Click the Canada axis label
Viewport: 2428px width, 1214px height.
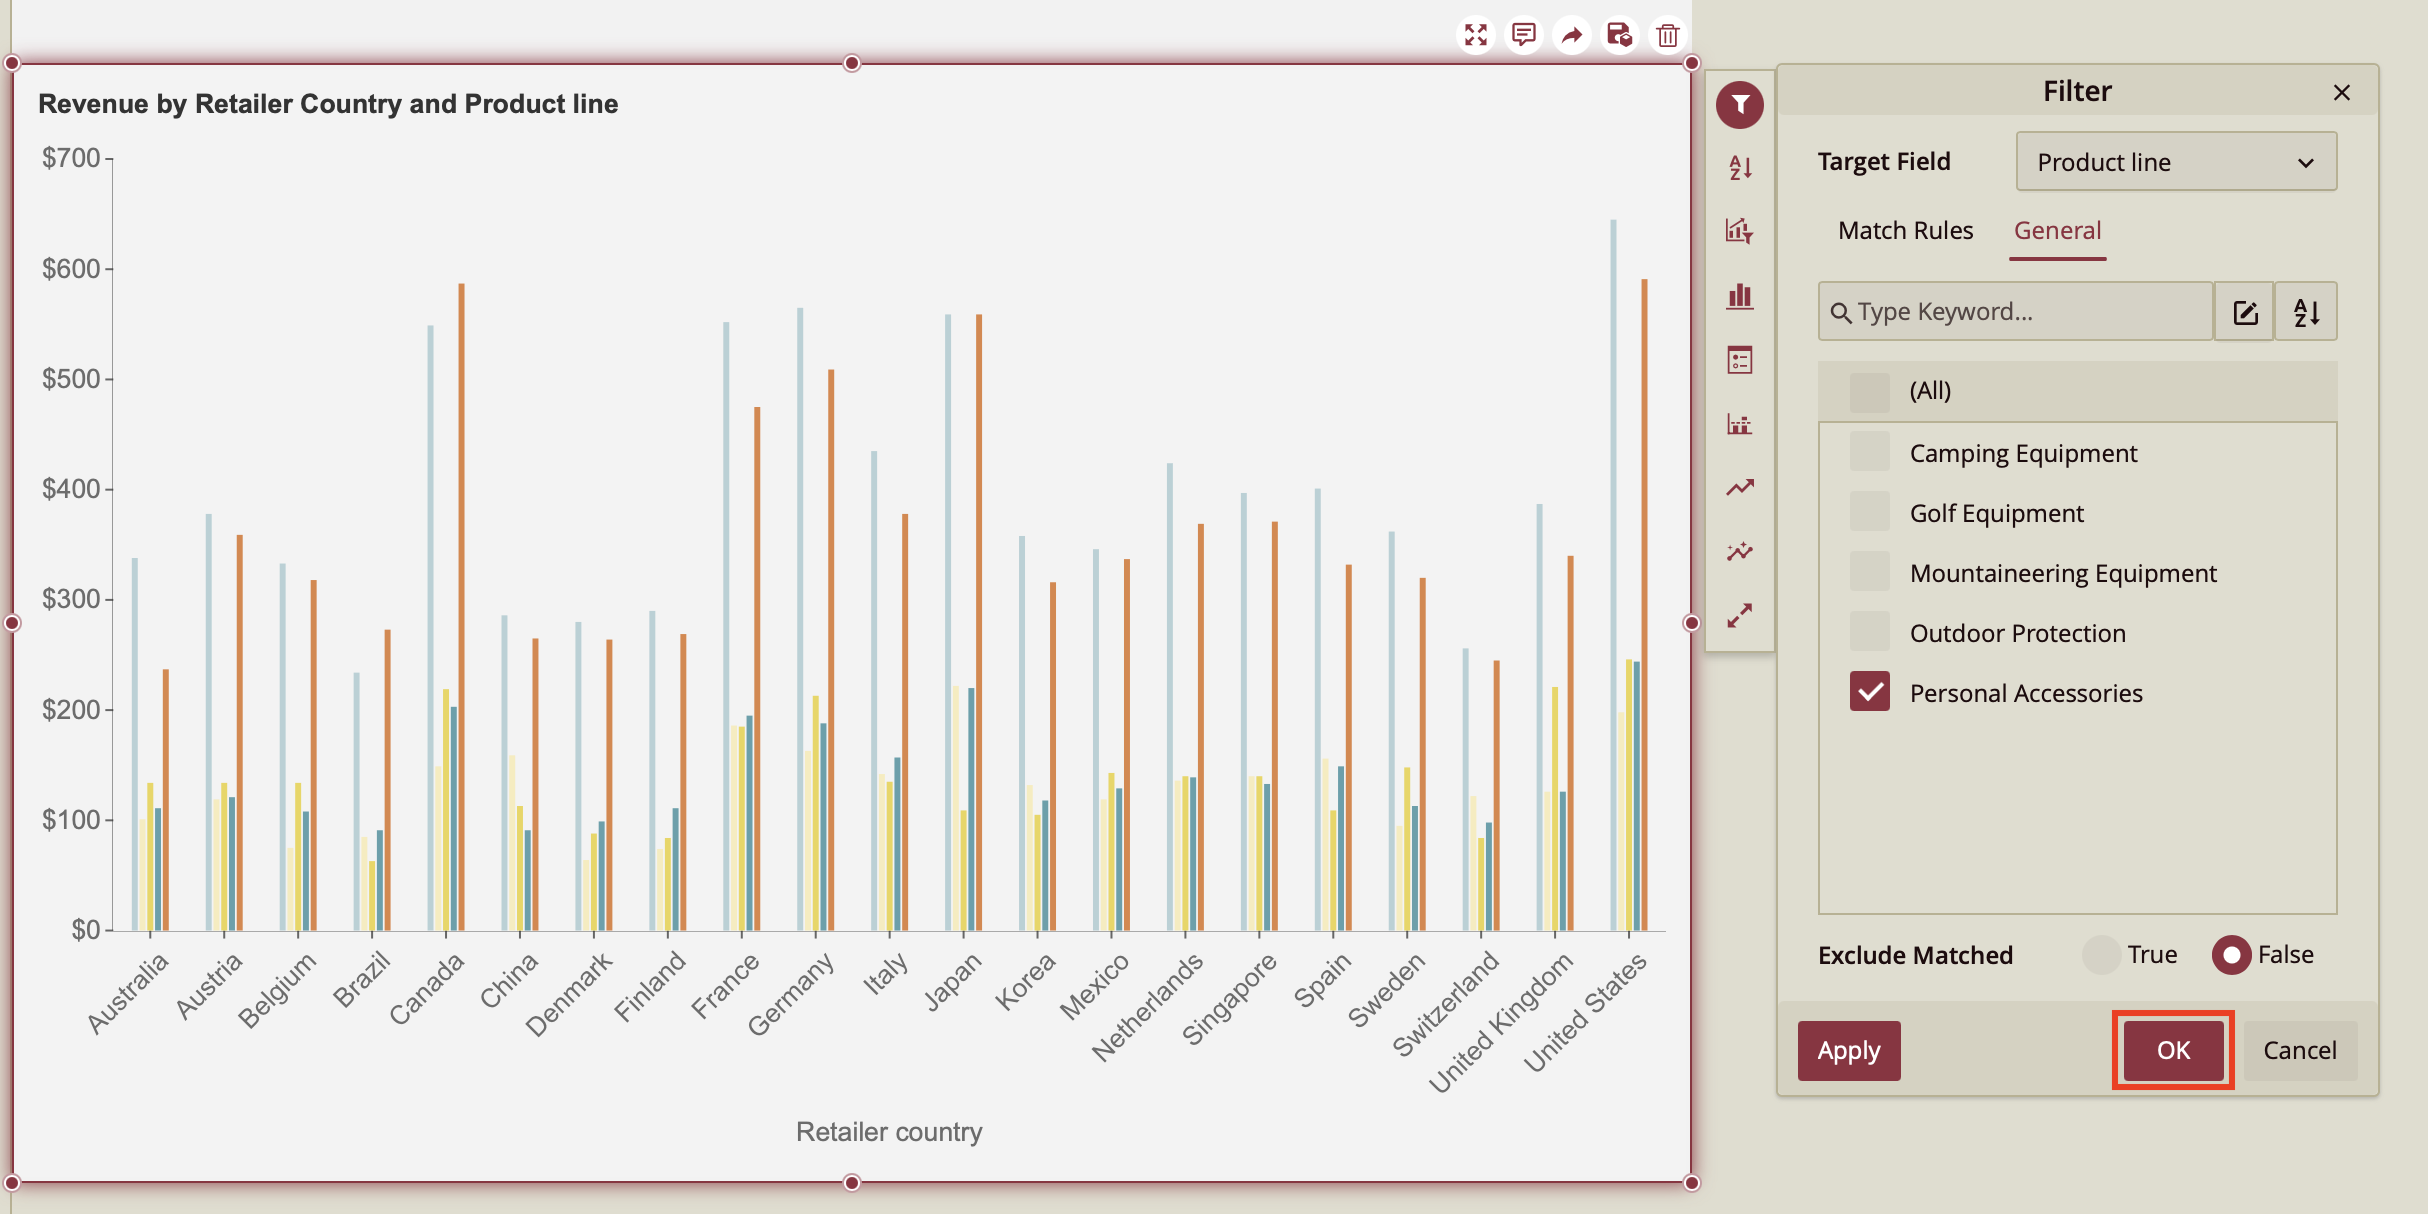click(428, 988)
